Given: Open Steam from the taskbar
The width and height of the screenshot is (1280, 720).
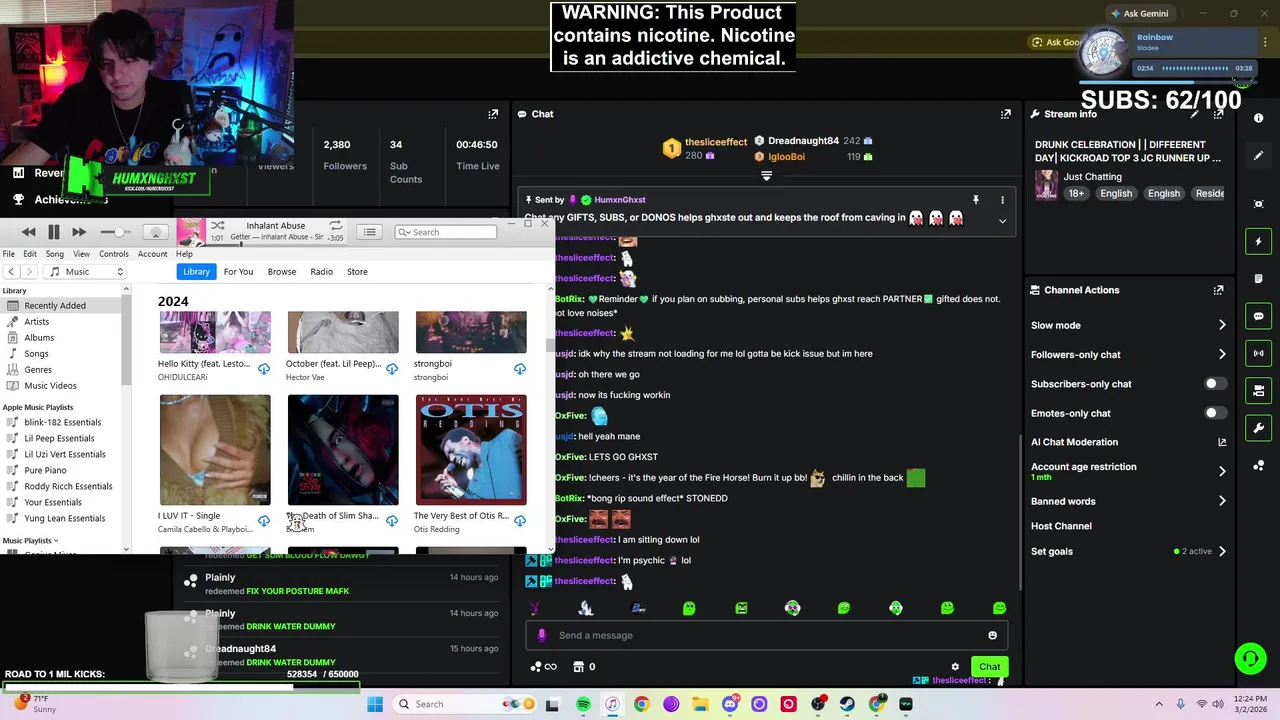Looking at the screenshot, I should (847, 704).
